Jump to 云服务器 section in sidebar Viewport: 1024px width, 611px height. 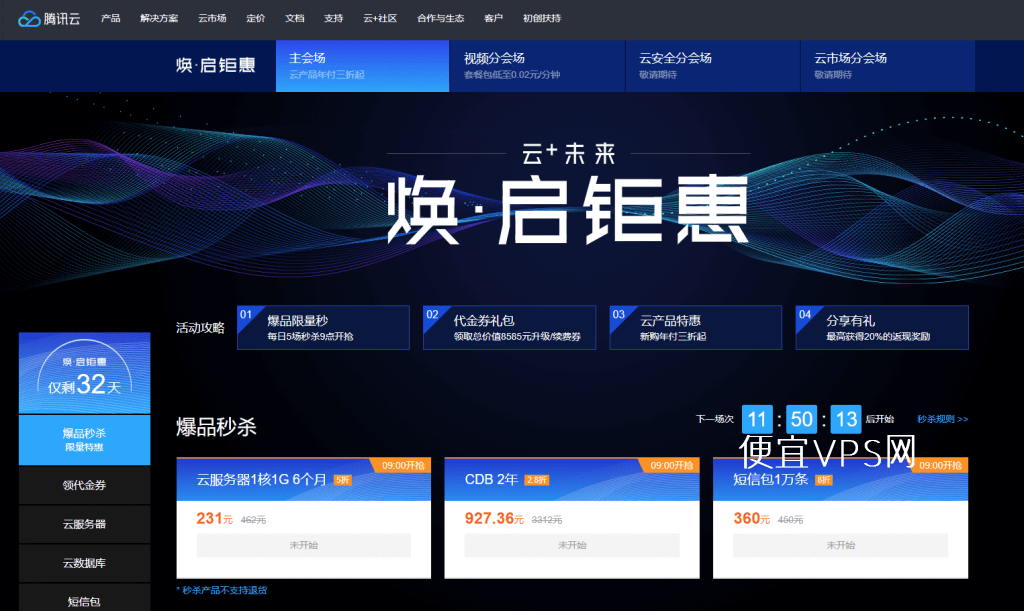(x=84, y=524)
